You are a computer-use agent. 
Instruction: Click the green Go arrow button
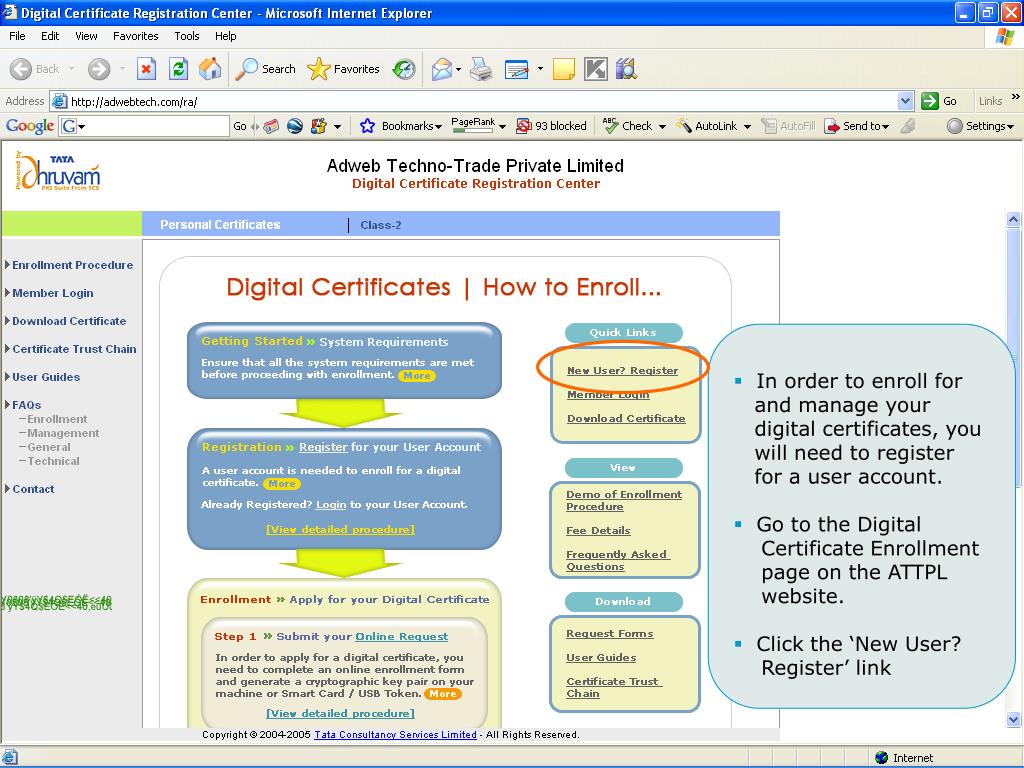coord(930,101)
